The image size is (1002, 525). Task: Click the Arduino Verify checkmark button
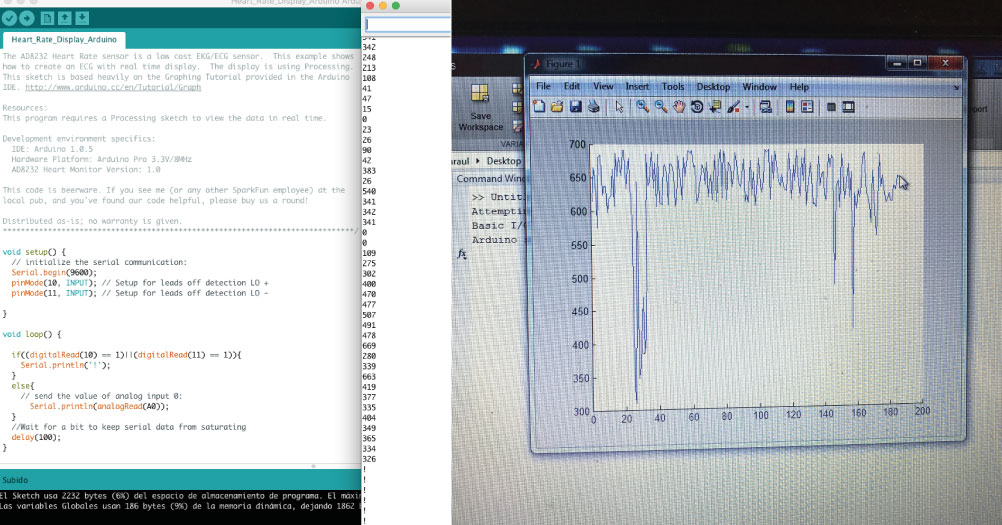(9, 19)
